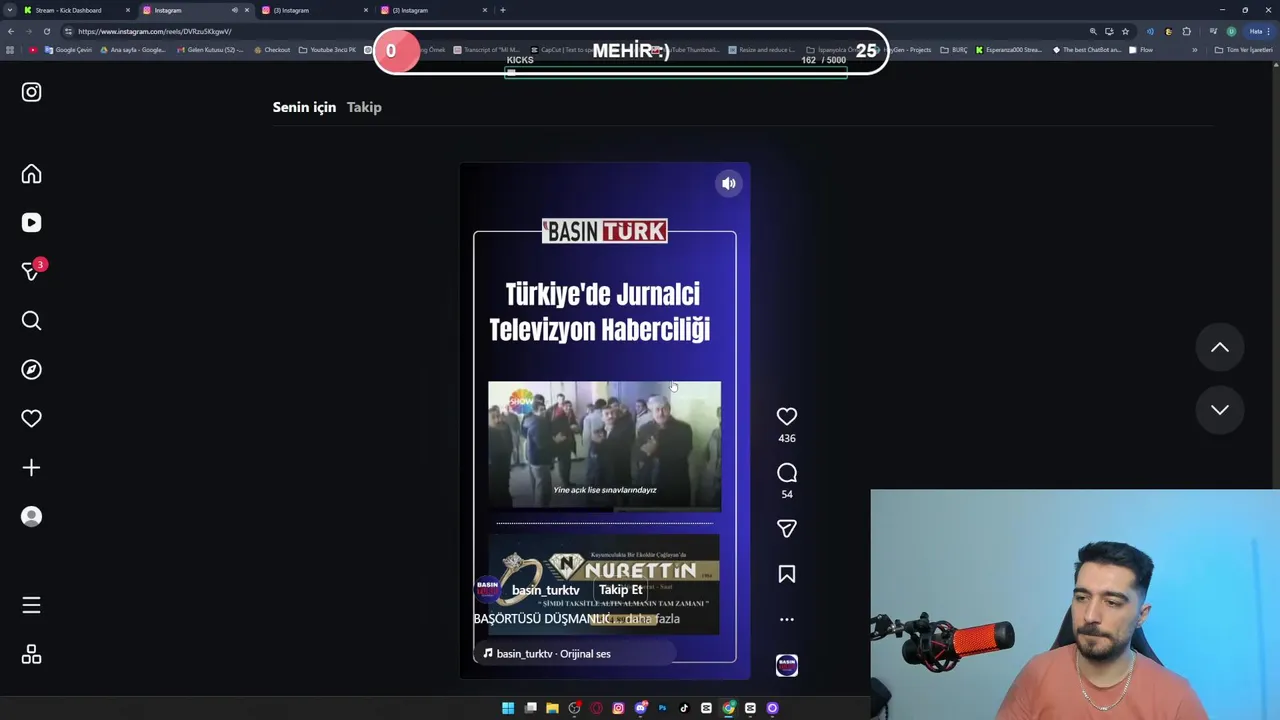
Task: Open comments with 54 replies
Action: (787, 473)
